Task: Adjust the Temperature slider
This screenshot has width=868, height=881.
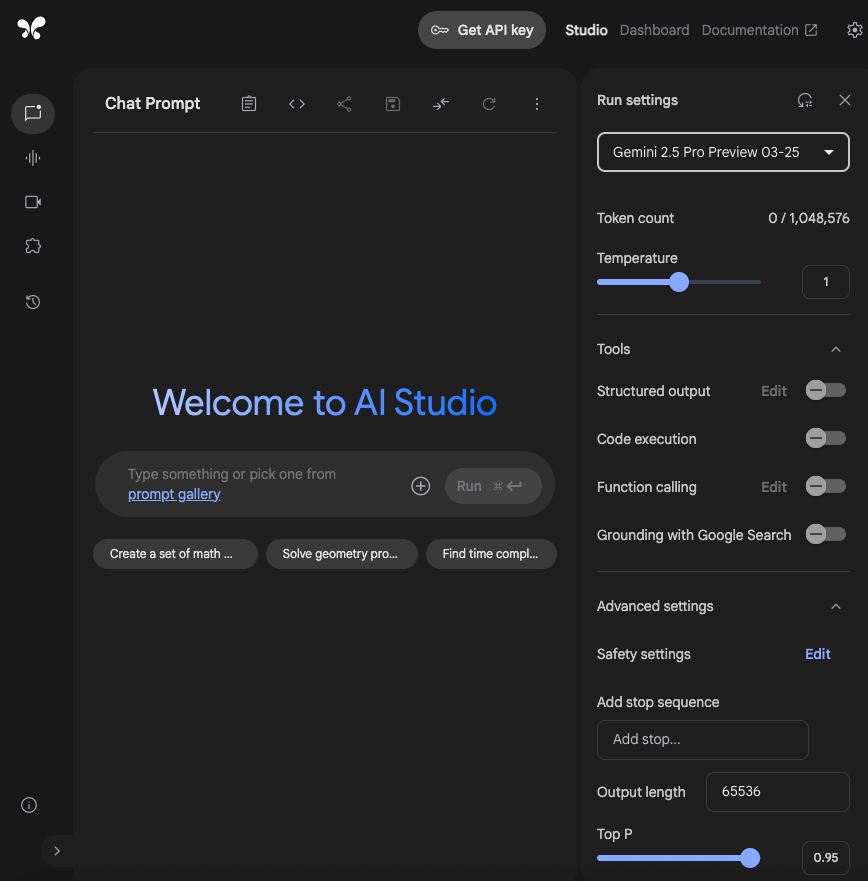Action: [679, 282]
